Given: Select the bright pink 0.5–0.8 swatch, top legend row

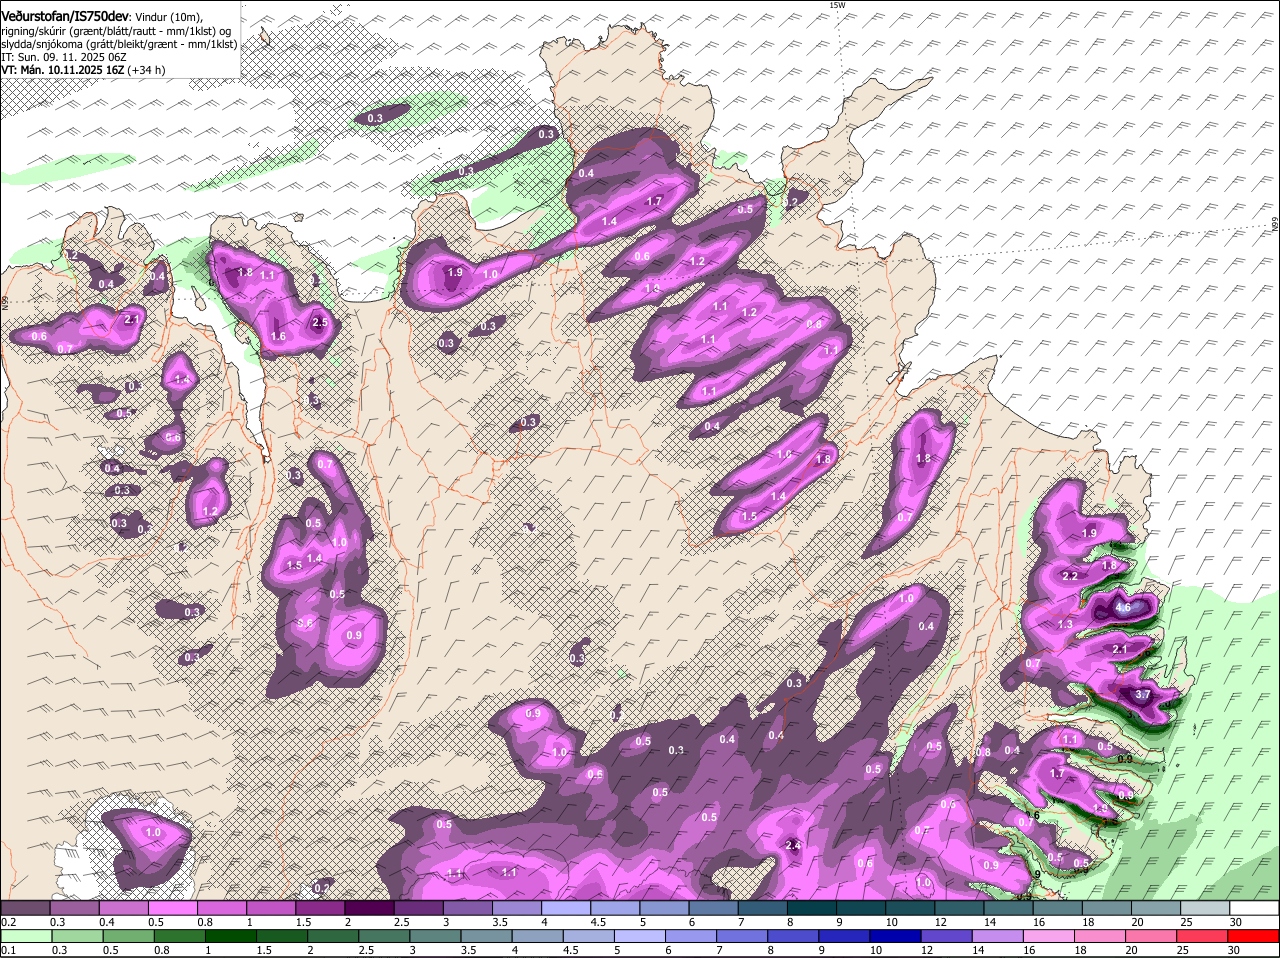Looking at the screenshot, I should point(172,908).
